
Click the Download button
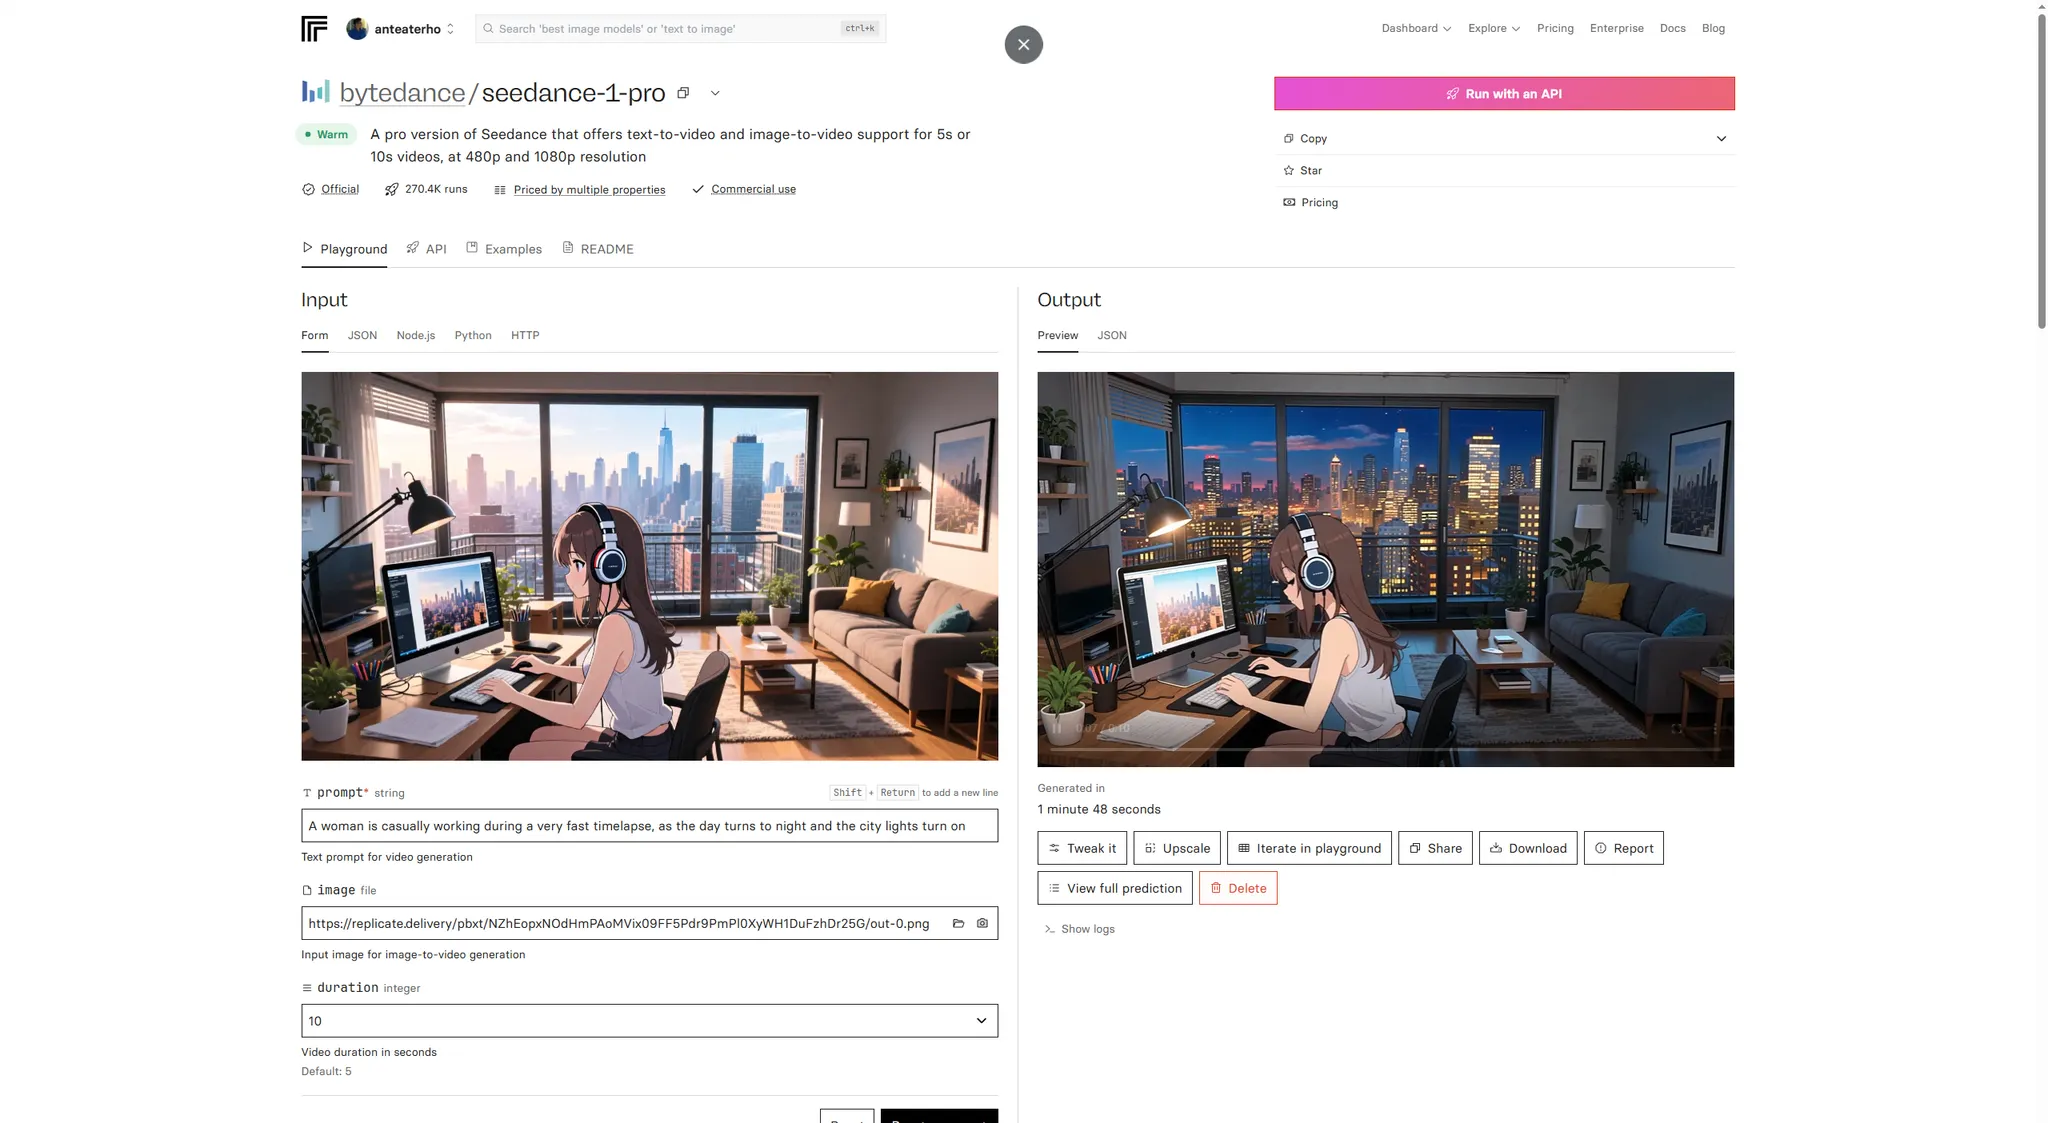pyautogui.click(x=1527, y=848)
